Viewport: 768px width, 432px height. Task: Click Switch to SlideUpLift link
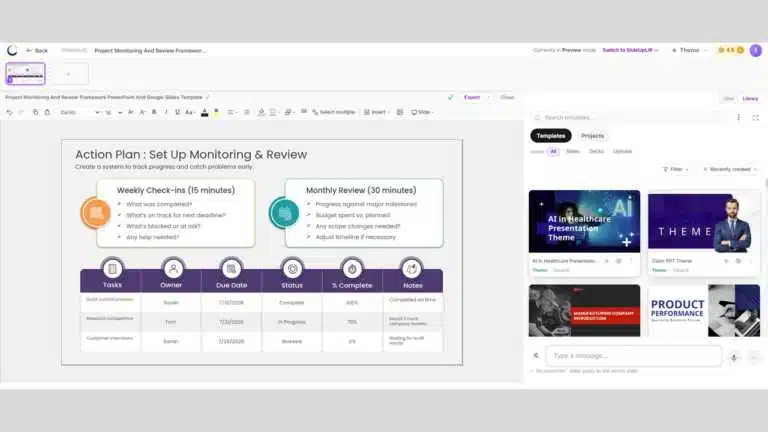click(629, 50)
